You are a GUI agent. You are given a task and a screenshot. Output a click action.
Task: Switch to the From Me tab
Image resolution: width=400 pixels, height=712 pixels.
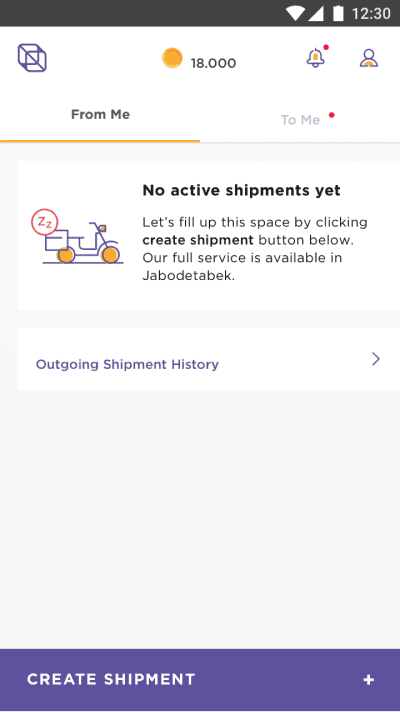[100, 114]
